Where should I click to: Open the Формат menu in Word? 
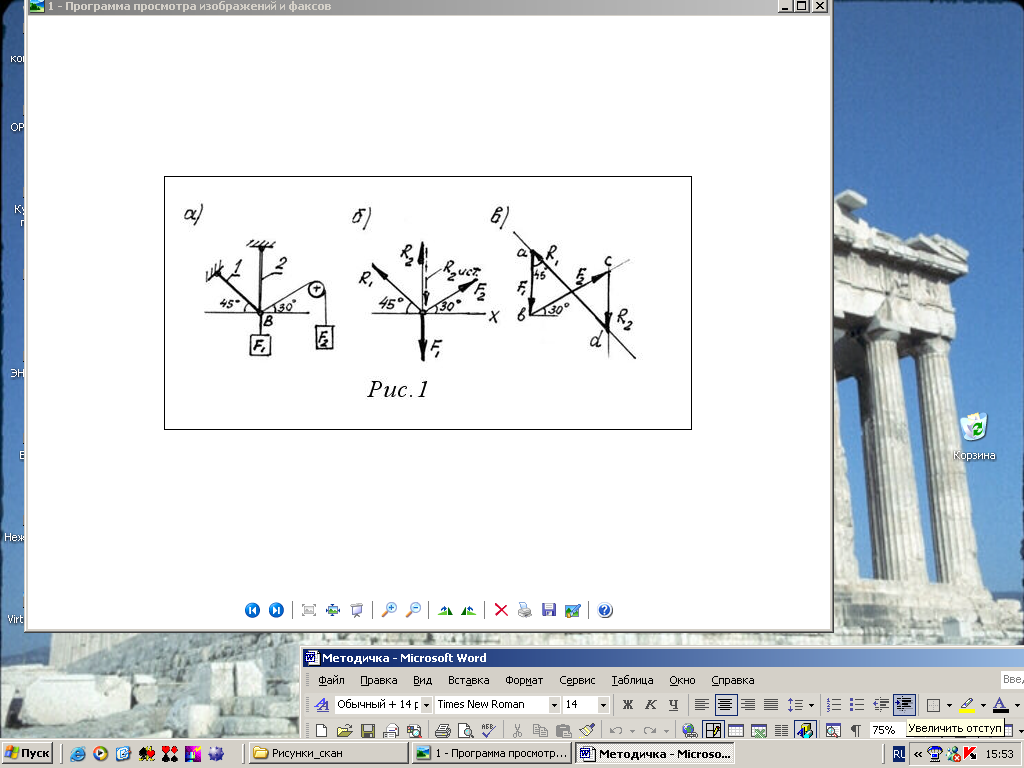(x=524, y=680)
